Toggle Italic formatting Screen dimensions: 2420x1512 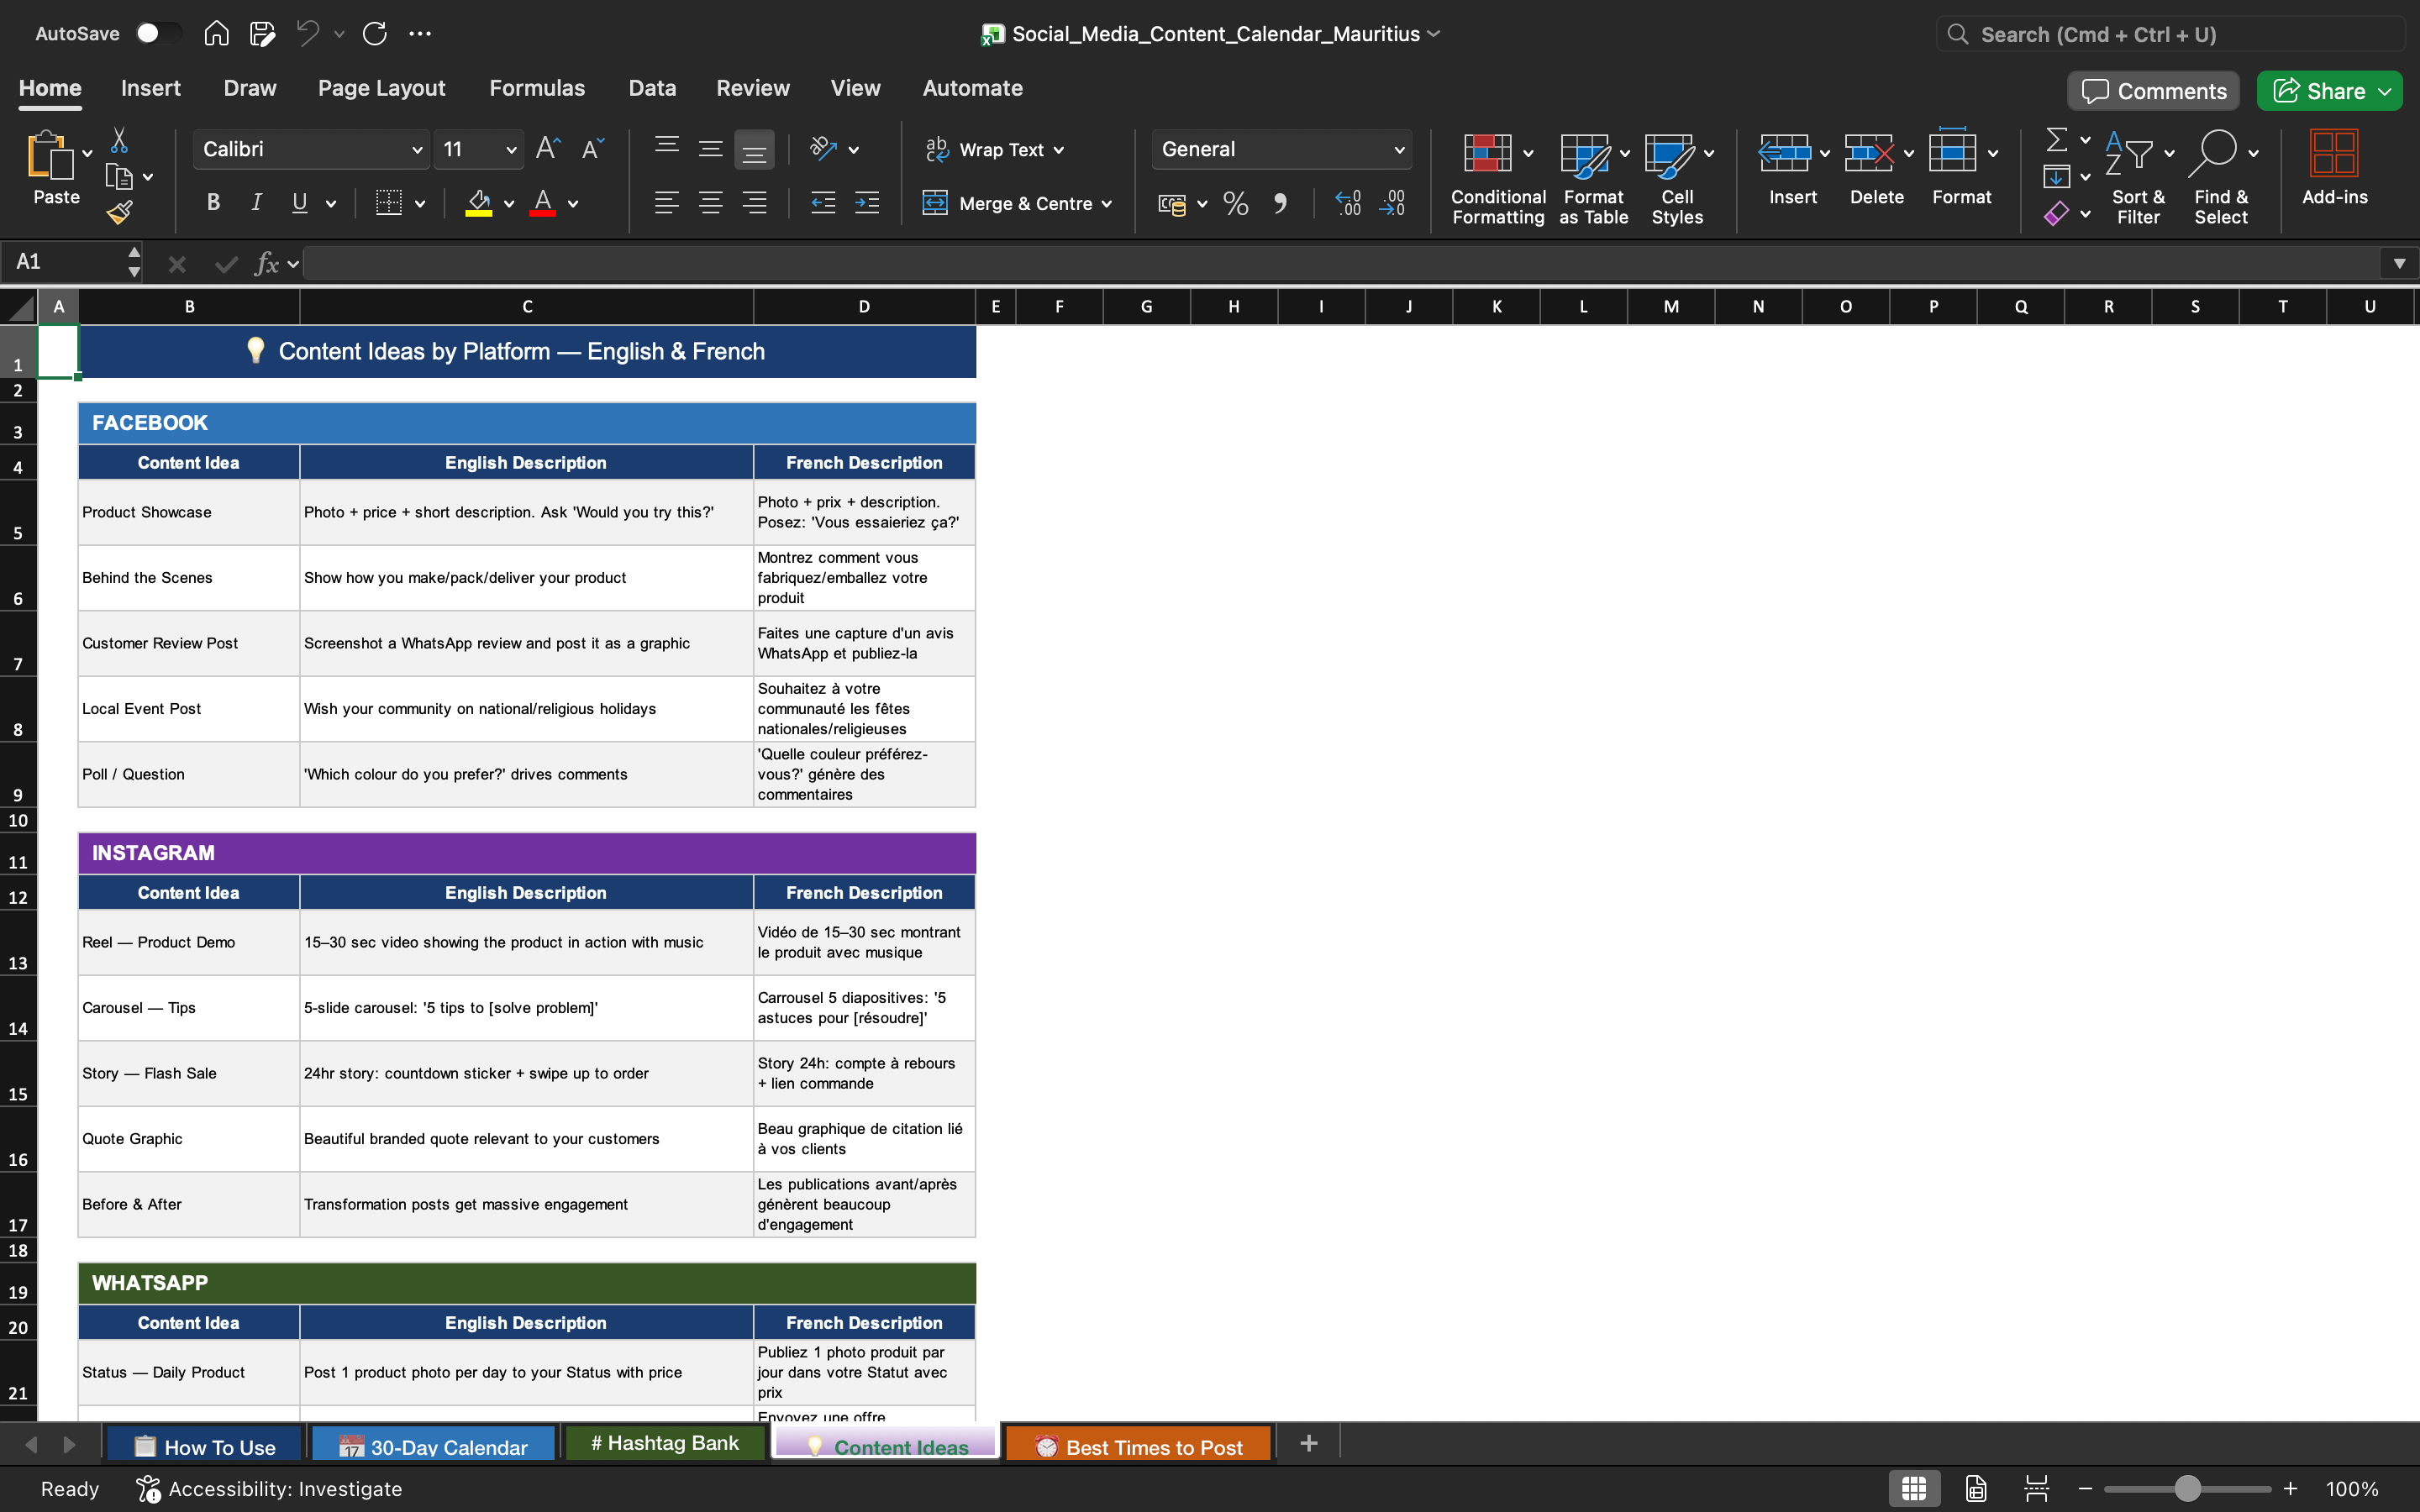(256, 203)
